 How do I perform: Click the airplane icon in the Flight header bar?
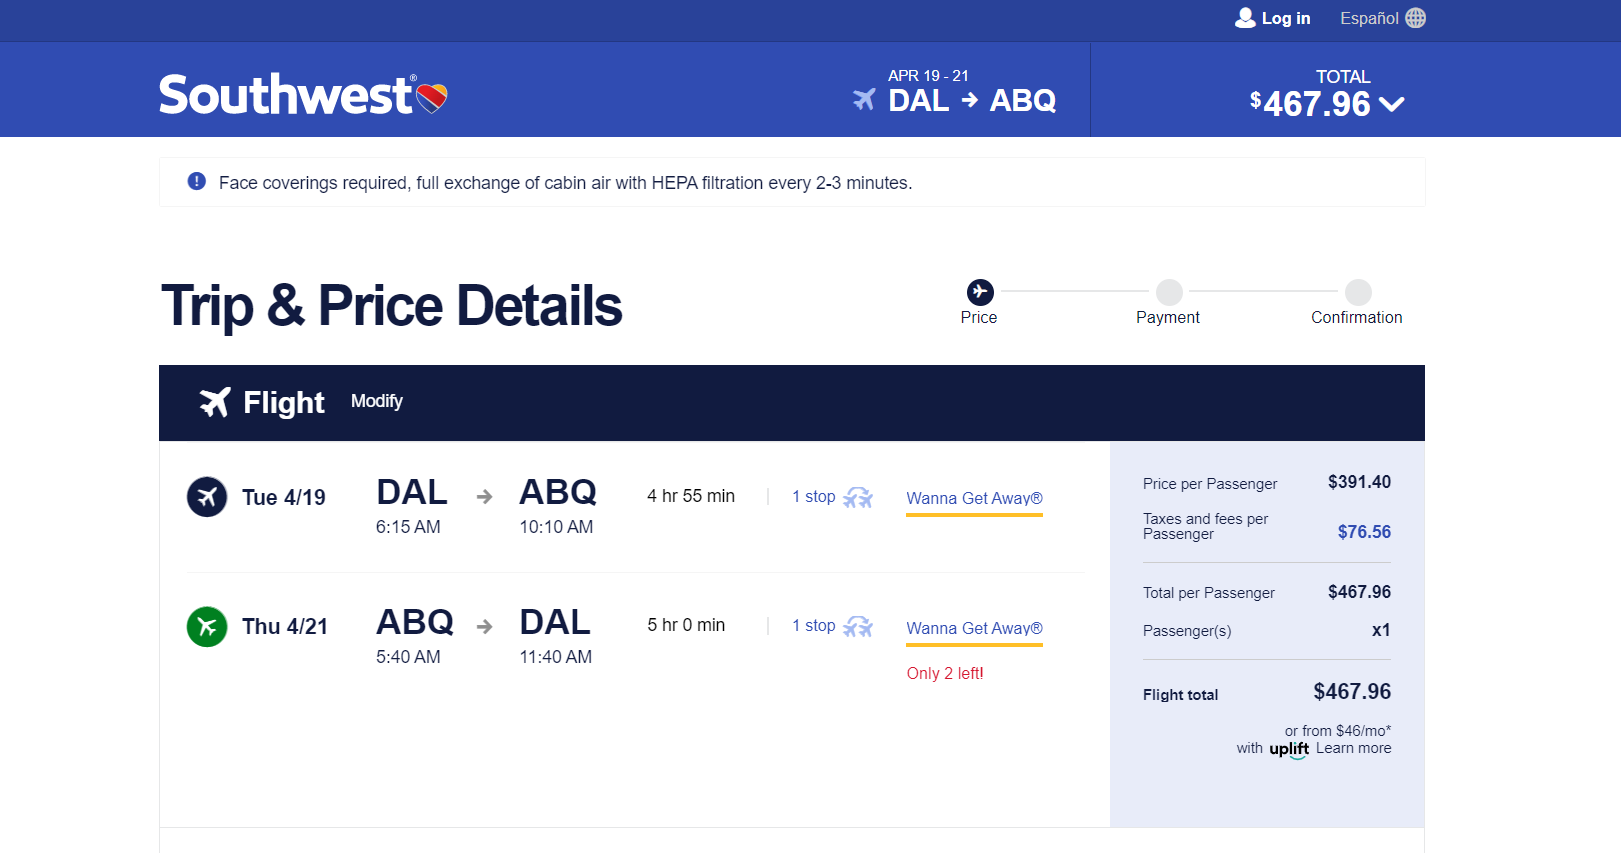[213, 401]
